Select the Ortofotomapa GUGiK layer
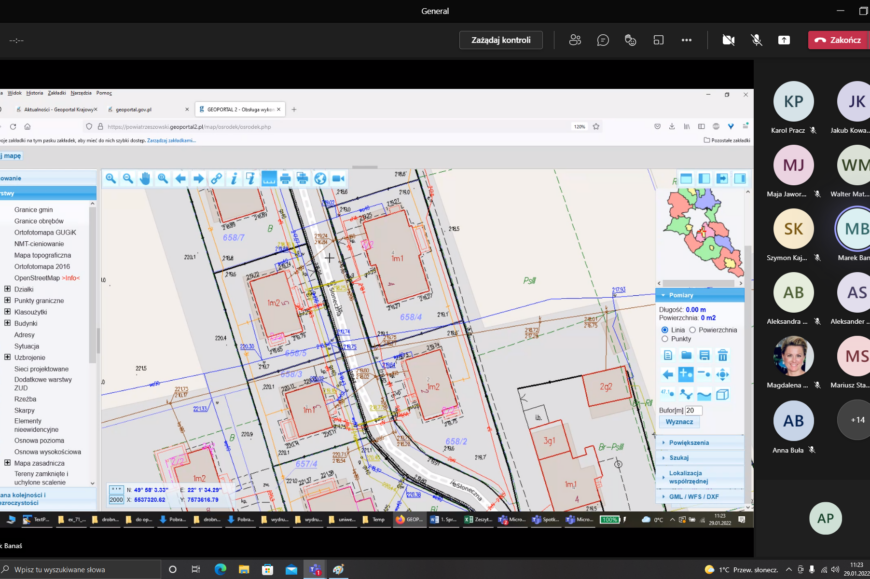870x579 pixels. coord(45,232)
